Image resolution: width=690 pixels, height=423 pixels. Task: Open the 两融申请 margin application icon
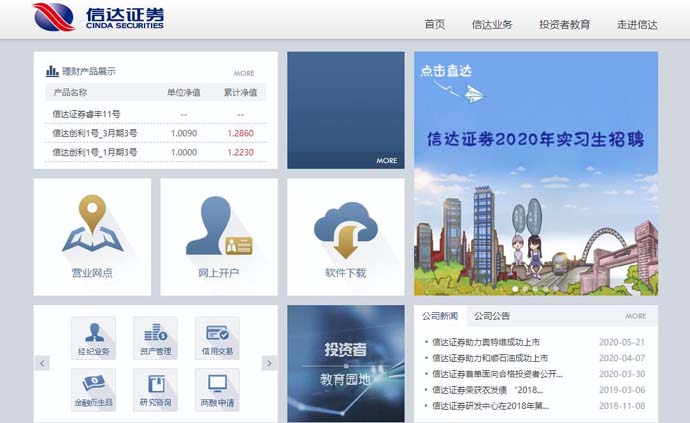217,390
